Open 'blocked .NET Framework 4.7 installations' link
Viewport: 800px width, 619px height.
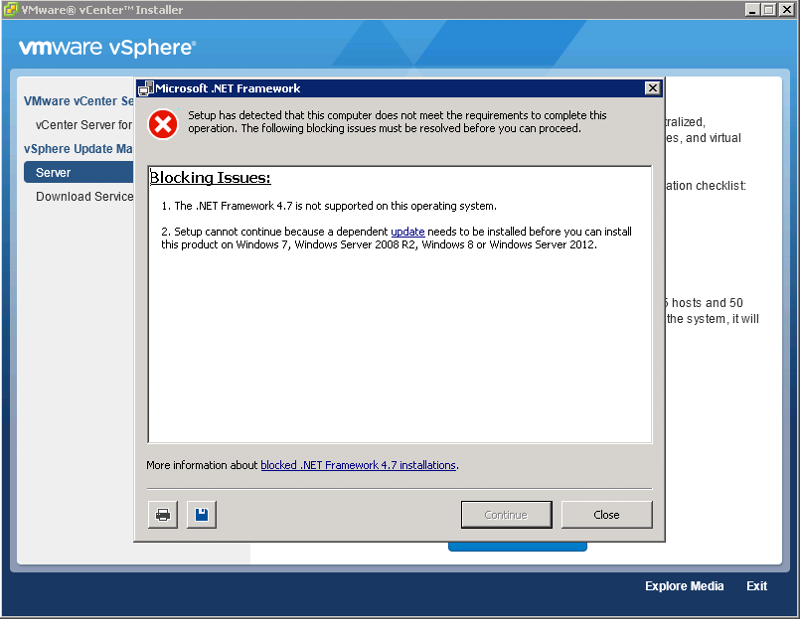click(358, 465)
